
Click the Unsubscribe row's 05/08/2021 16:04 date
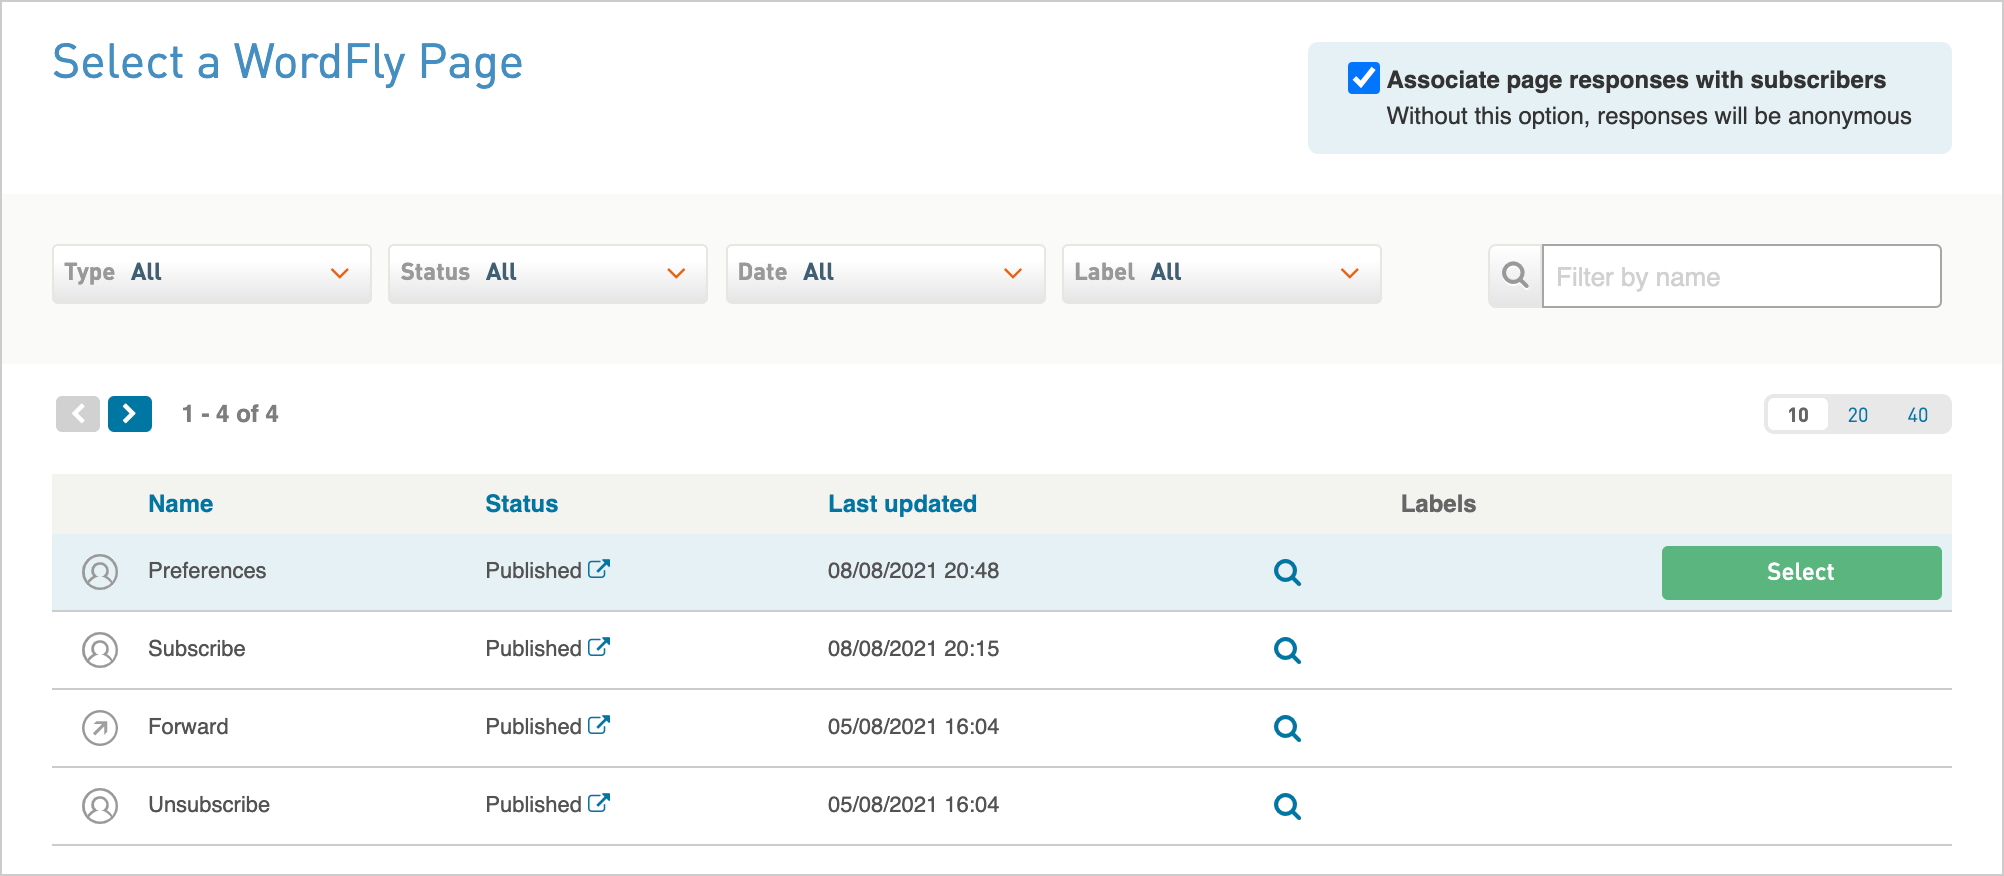(913, 805)
